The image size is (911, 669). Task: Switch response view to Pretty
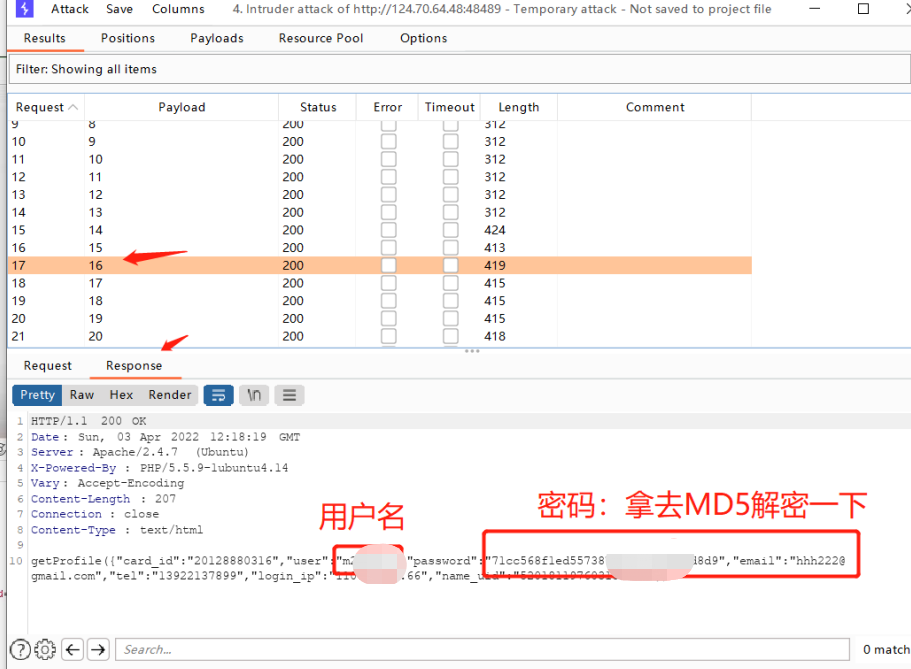(x=37, y=395)
